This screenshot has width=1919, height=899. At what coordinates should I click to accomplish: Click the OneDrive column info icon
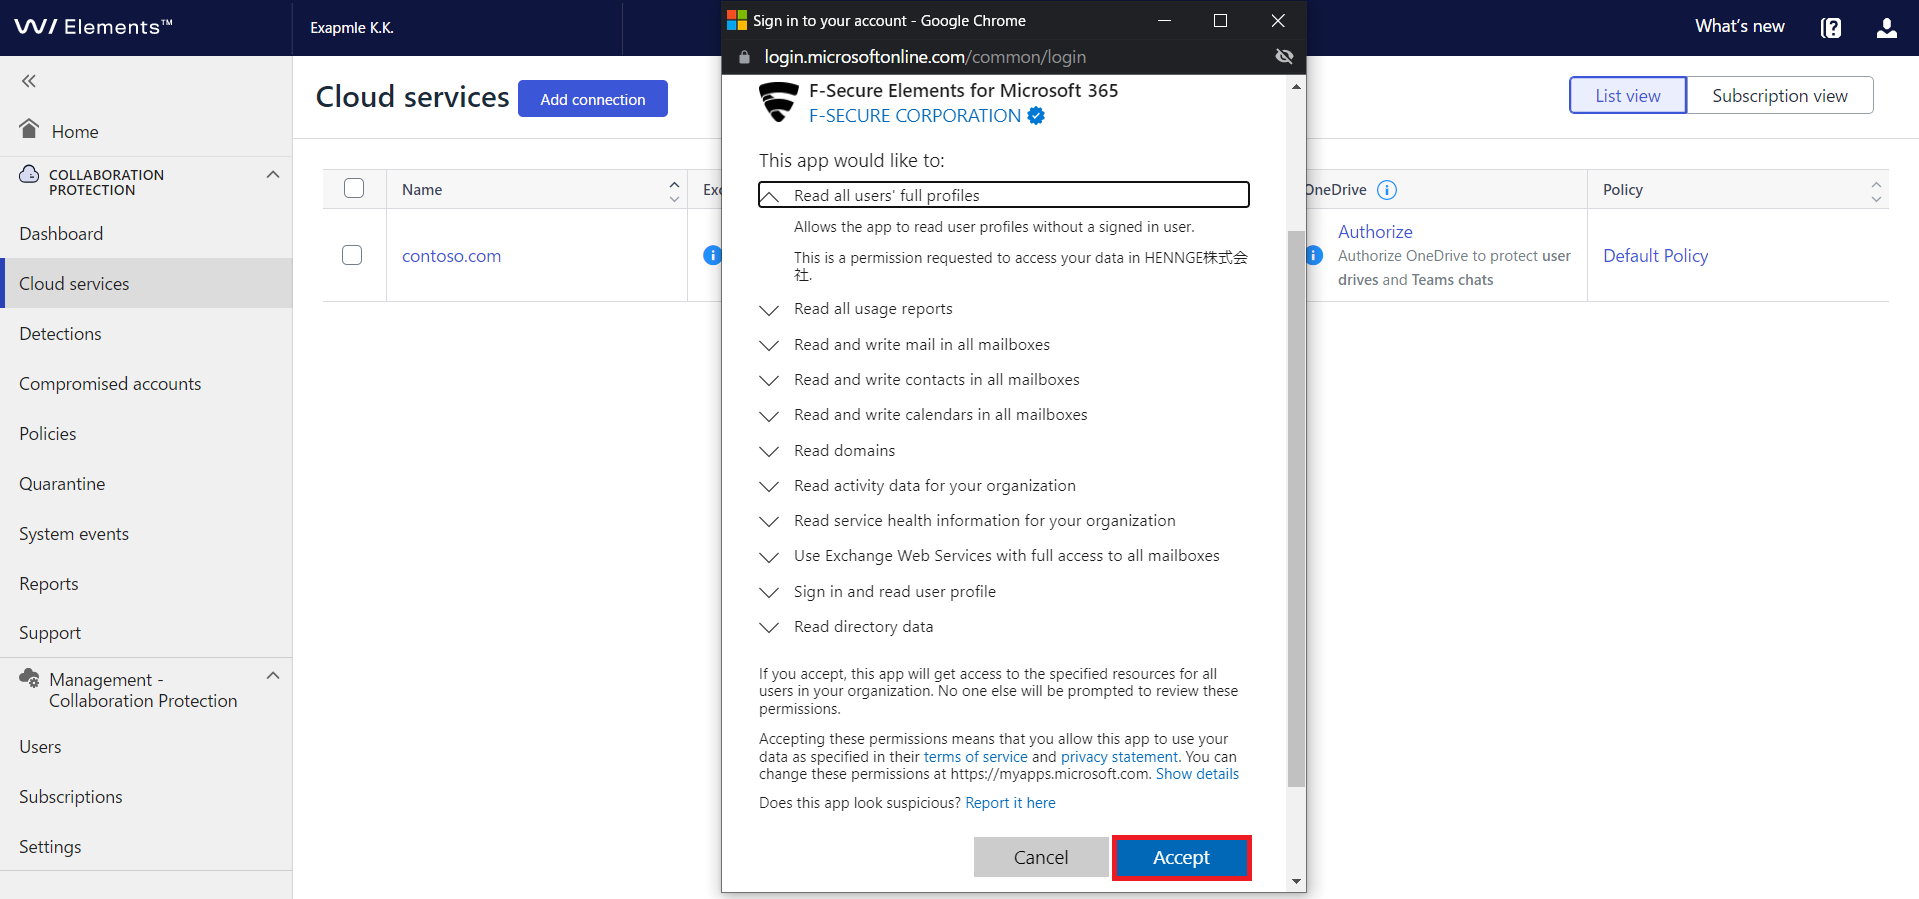point(1387,190)
